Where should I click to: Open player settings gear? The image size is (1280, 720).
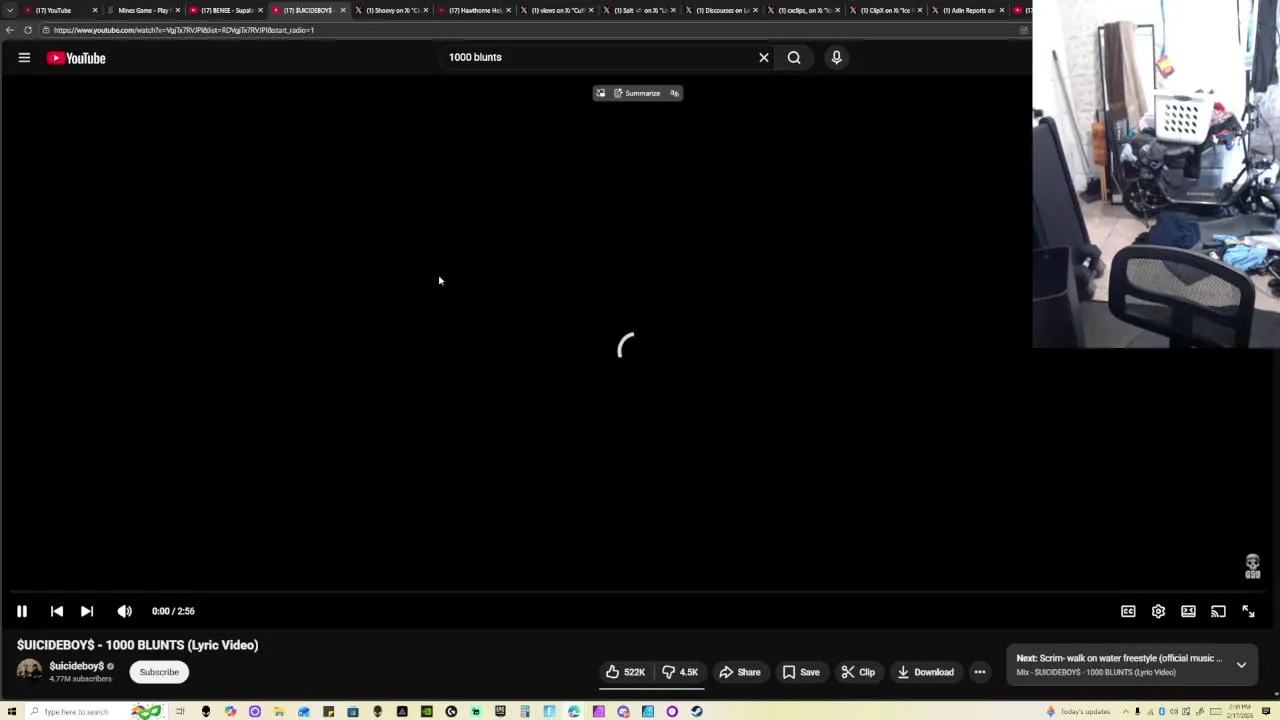point(1158,611)
